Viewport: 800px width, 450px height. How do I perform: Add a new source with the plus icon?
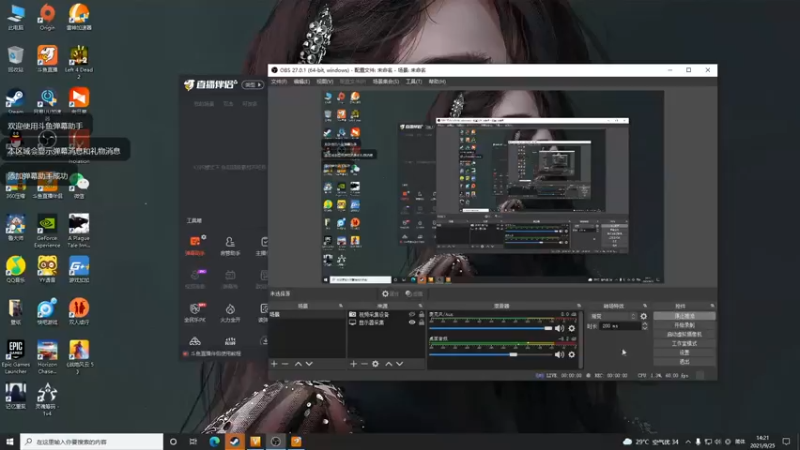[x=353, y=364]
